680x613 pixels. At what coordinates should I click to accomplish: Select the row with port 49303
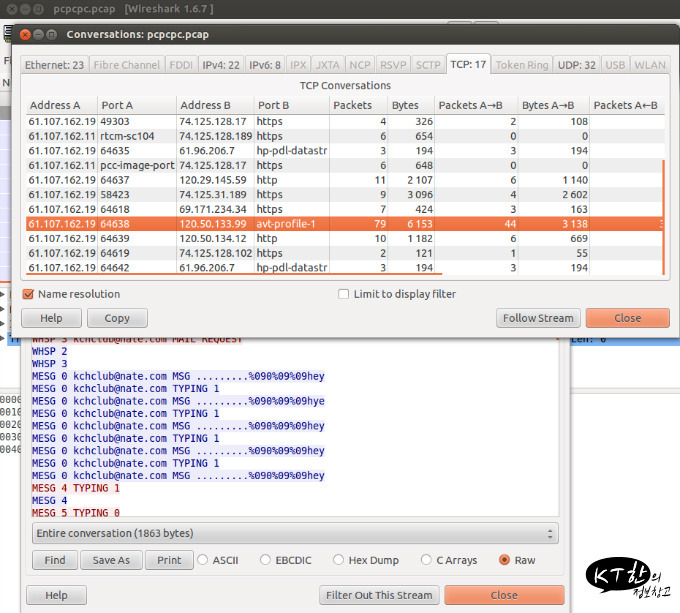(345, 121)
